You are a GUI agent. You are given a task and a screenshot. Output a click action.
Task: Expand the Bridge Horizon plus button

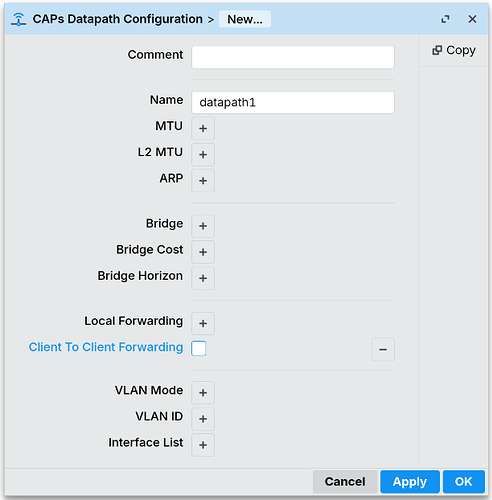pyautogui.click(x=203, y=278)
